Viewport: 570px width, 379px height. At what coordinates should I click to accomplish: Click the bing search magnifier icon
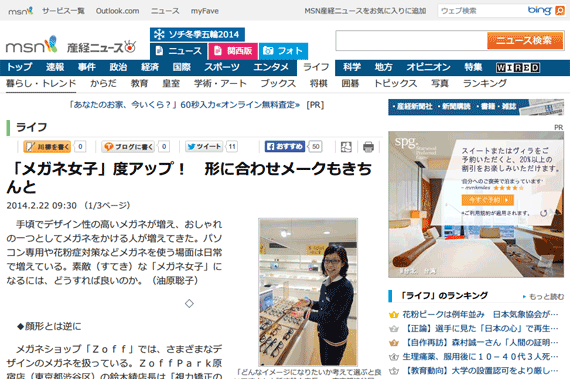coord(560,11)
